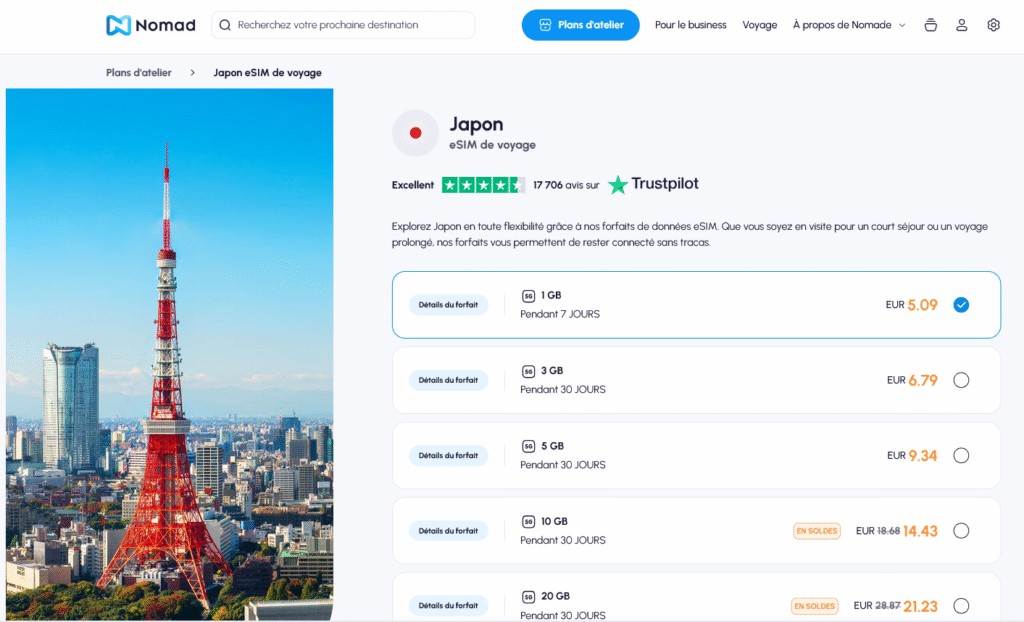The width and height of the screenshot is (1024, 622).
Task: Open the Pour le business menu item
Action: [x=690, y=24]
